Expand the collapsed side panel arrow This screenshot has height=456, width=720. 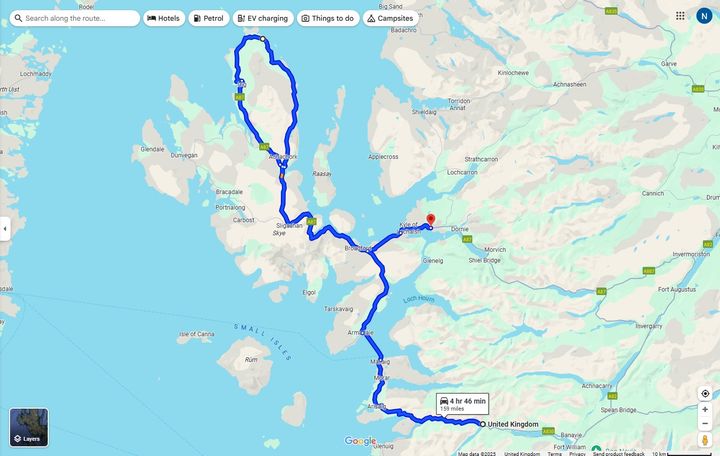pyautogui.click(x=5, y=229)
